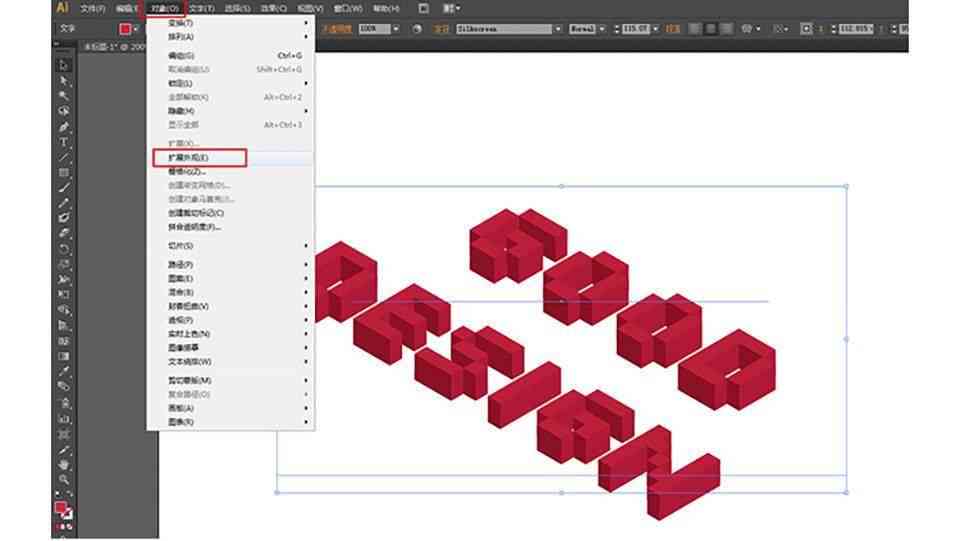Screen dimensions: 960x541
Task: Select the Gradient tool
Action: coord(64,356)
